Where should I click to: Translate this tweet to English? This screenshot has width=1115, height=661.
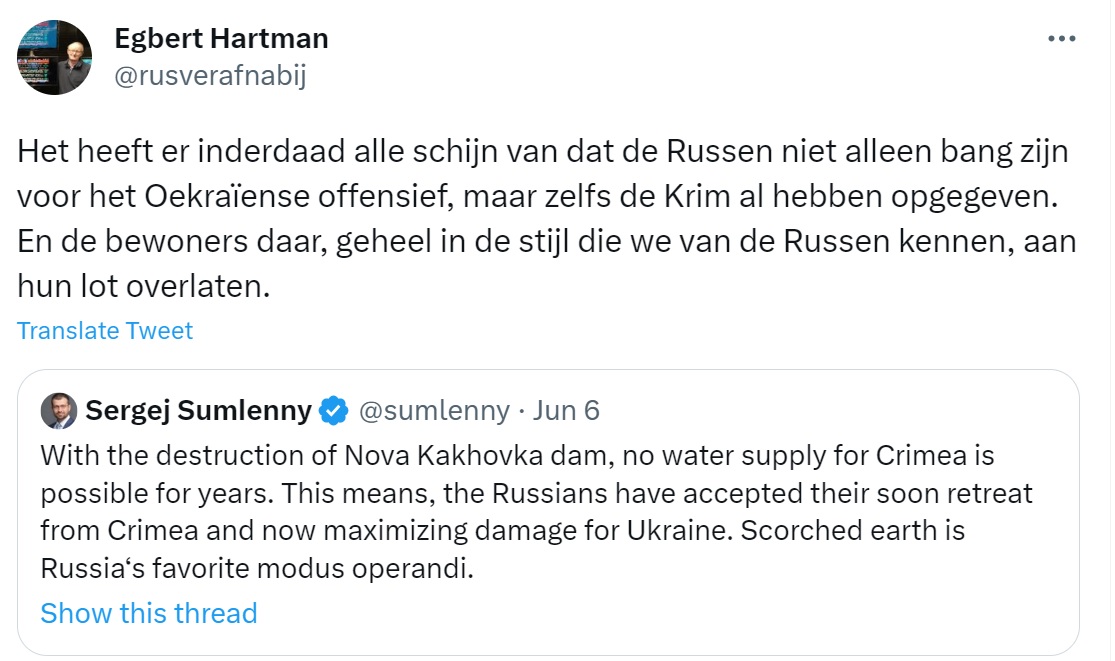(105, 330)
